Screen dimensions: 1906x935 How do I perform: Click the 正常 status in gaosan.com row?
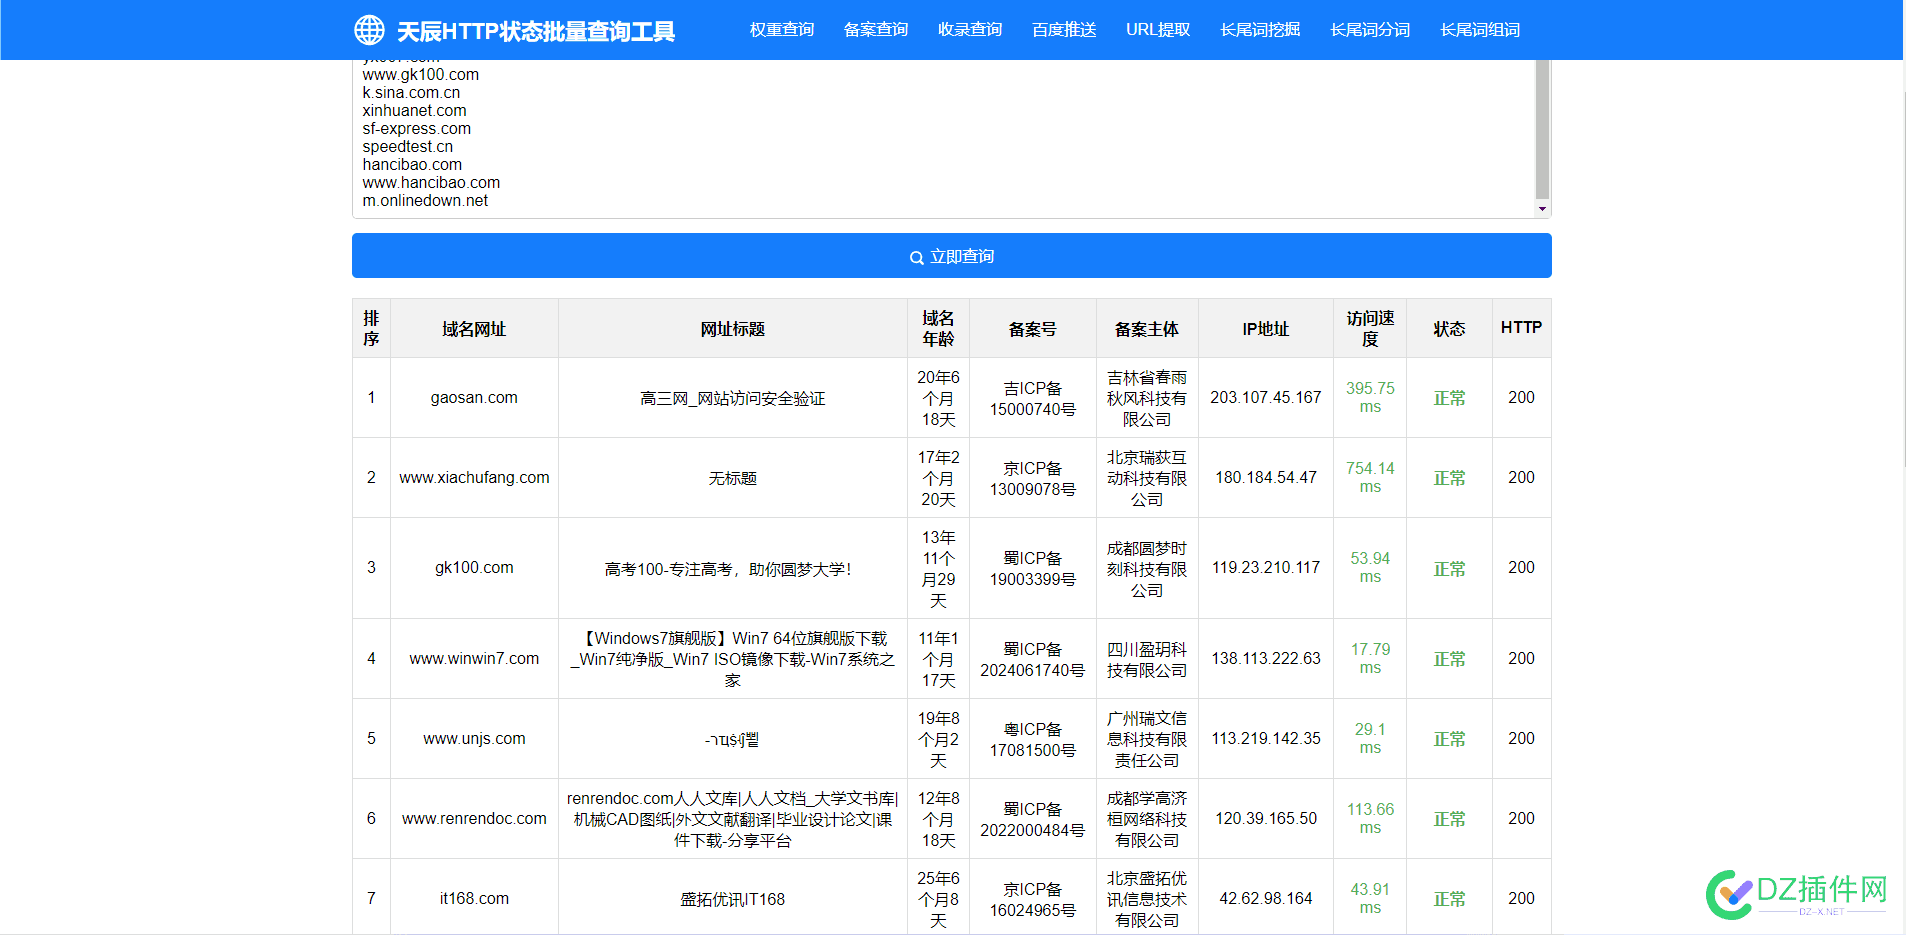[1449, 399]
